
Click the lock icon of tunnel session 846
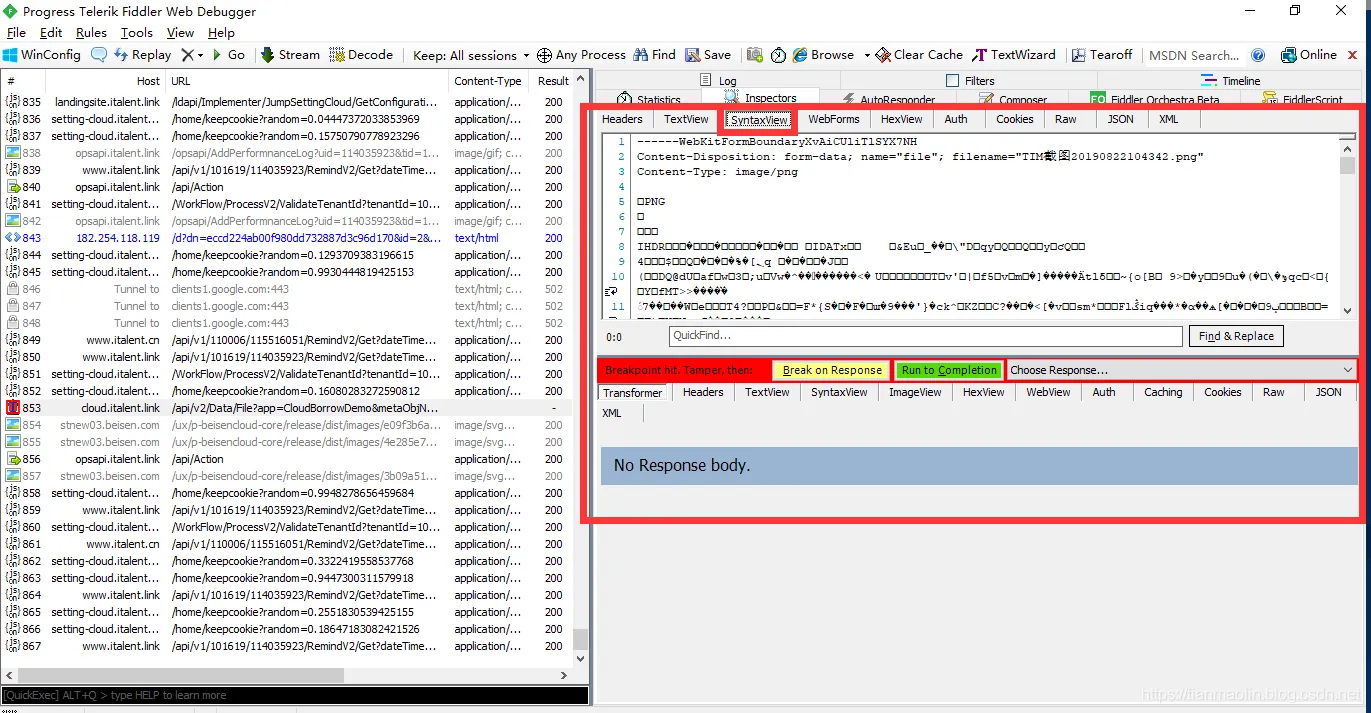pyautogui.click(x=13, y=289)
